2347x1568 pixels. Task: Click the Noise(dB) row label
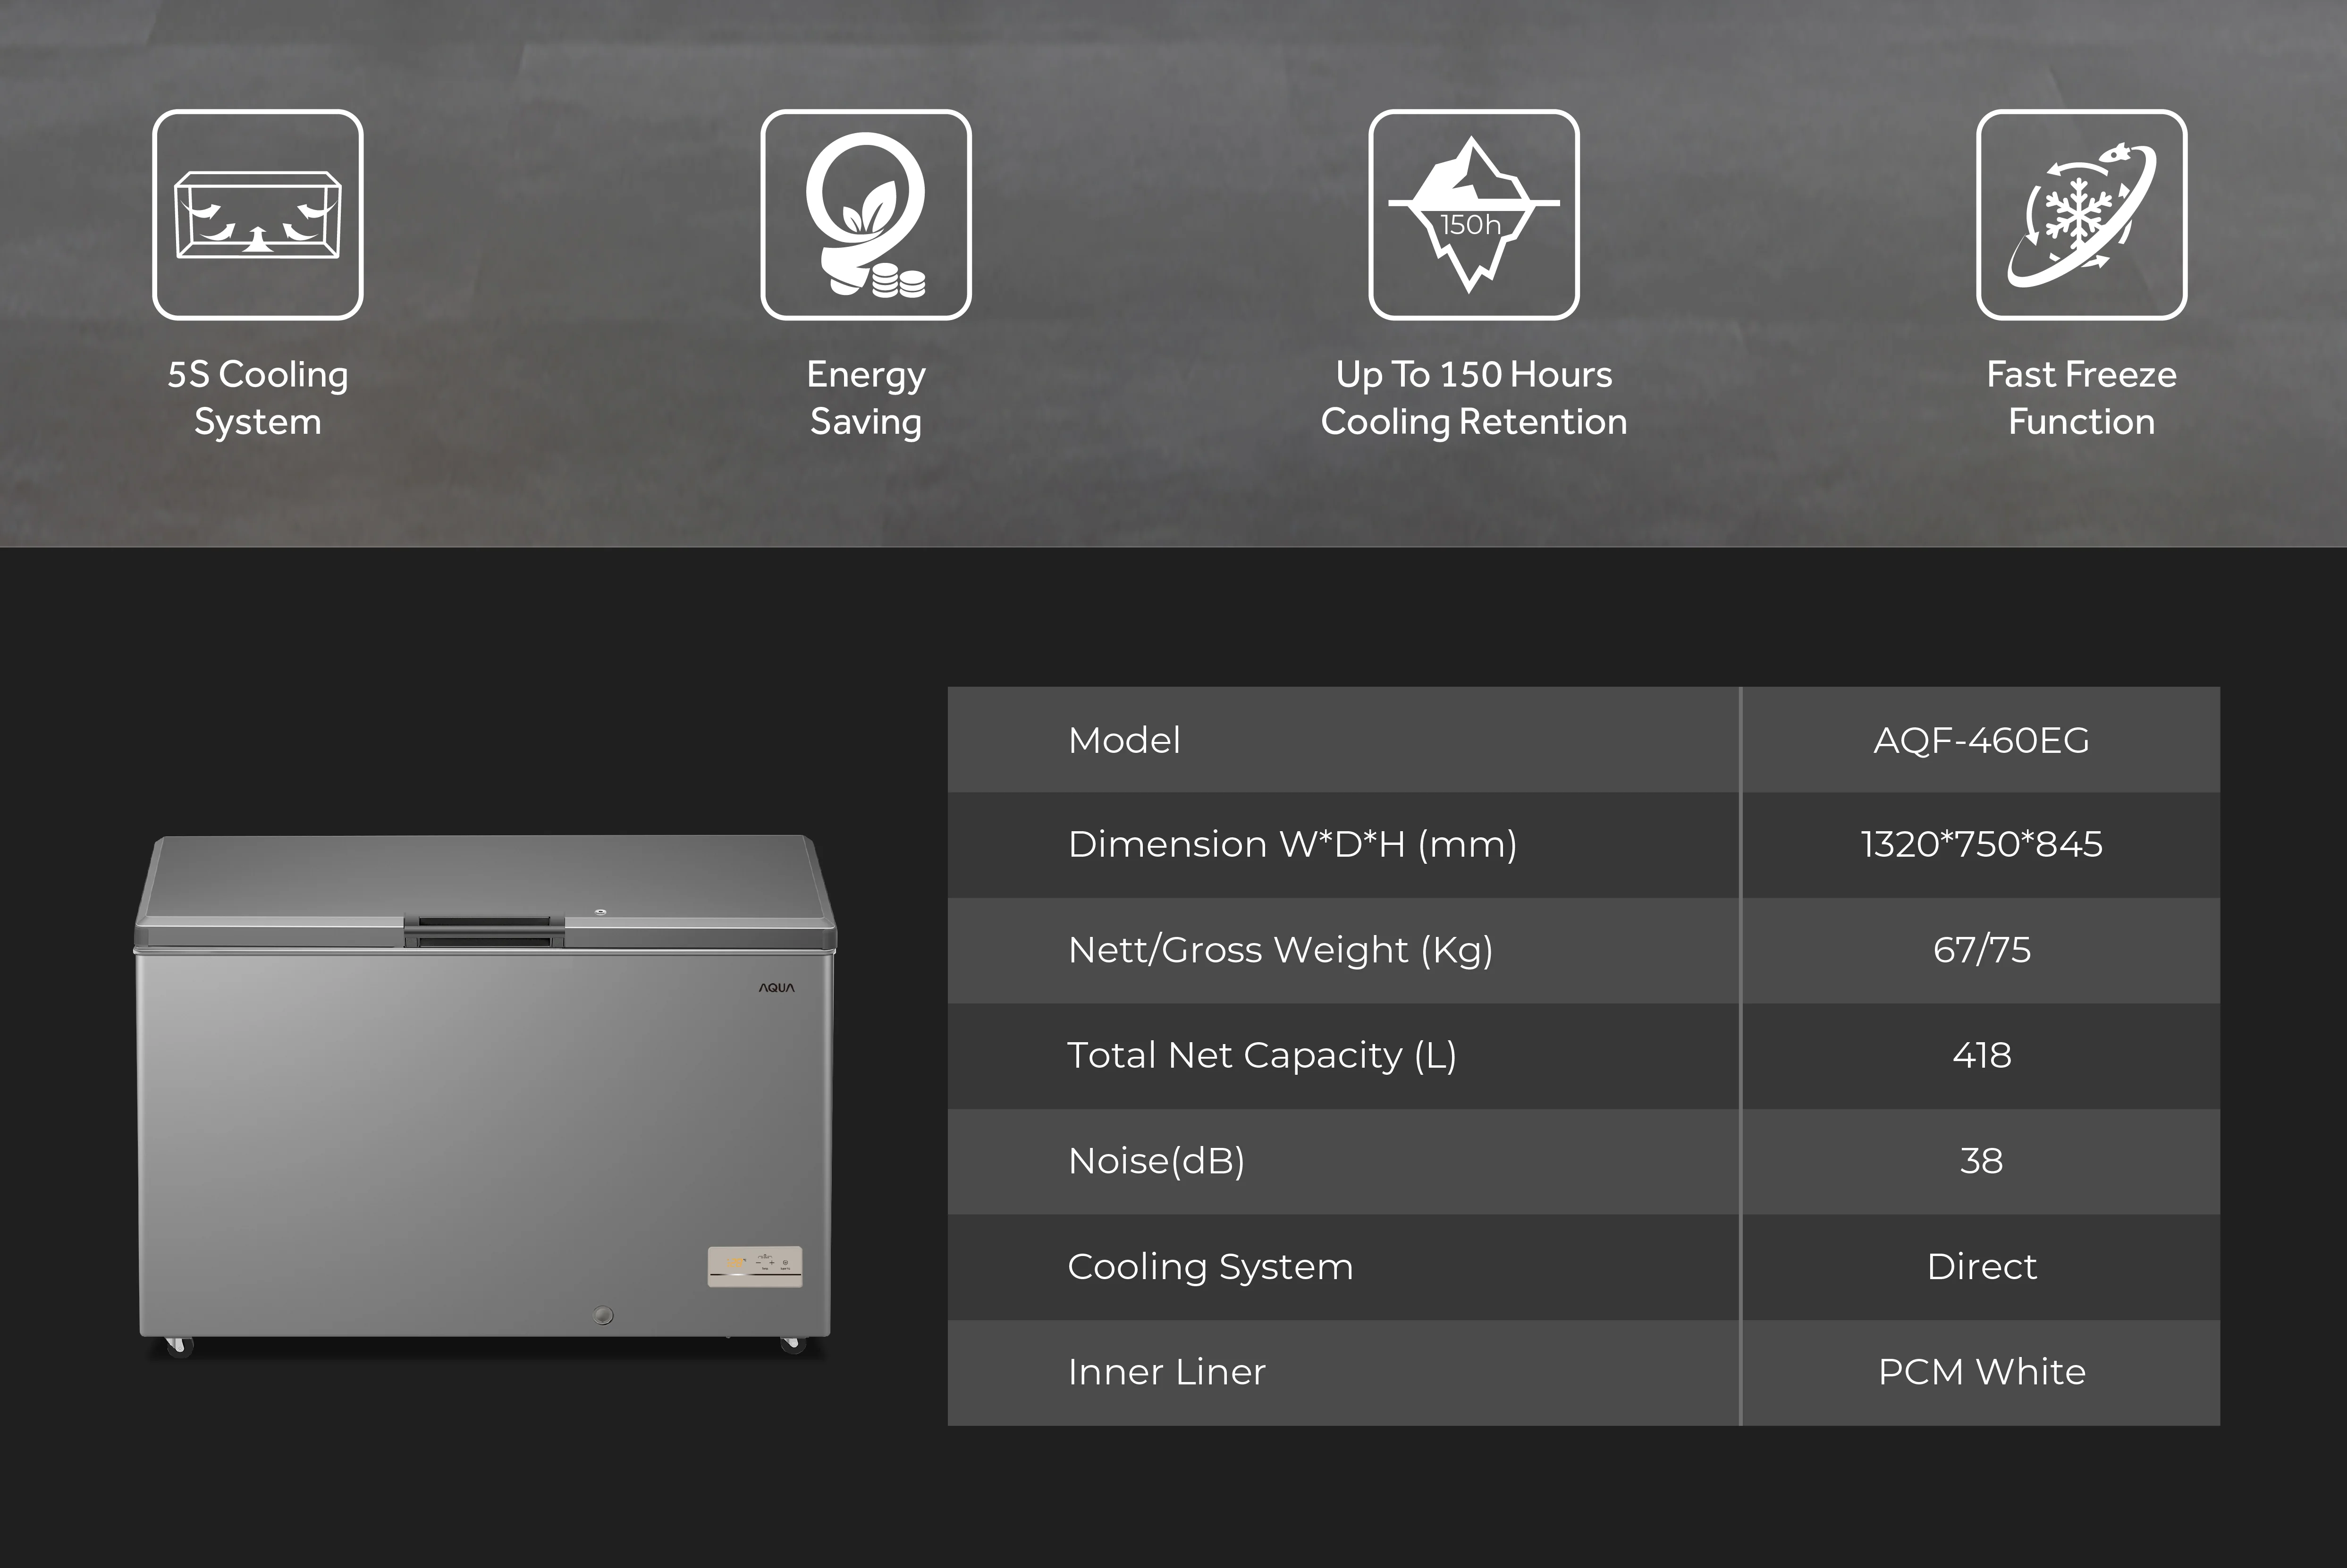pyautogui.click(x=1156, y=1161)
